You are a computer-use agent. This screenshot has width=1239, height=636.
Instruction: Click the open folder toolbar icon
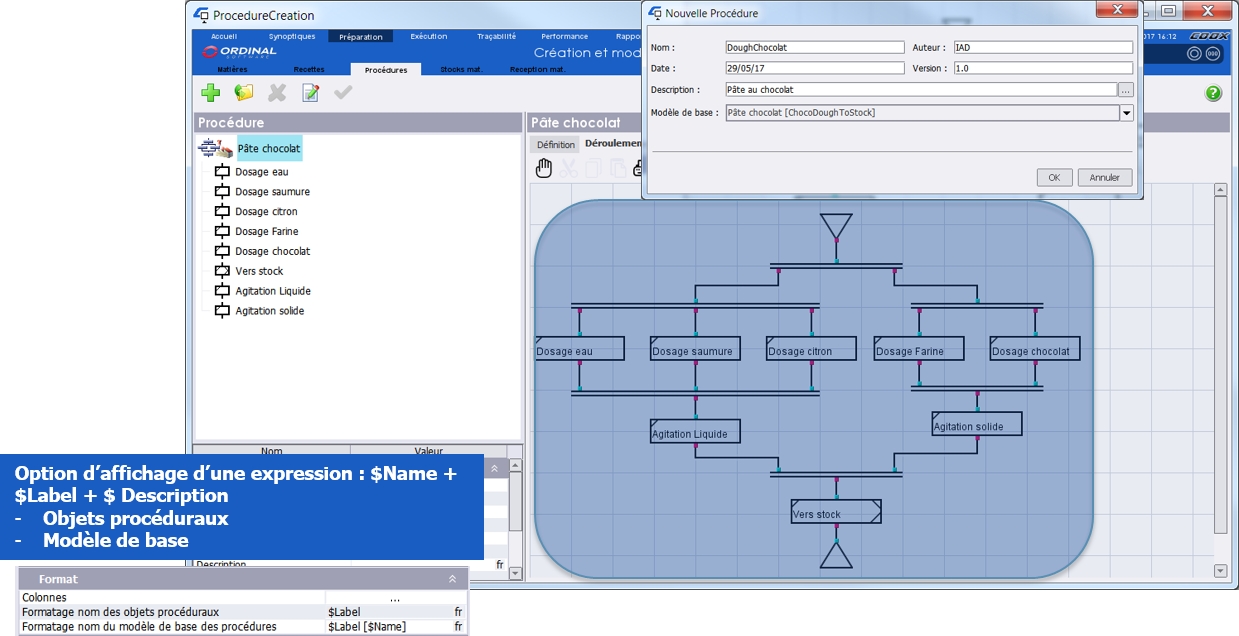coord(244,93)
